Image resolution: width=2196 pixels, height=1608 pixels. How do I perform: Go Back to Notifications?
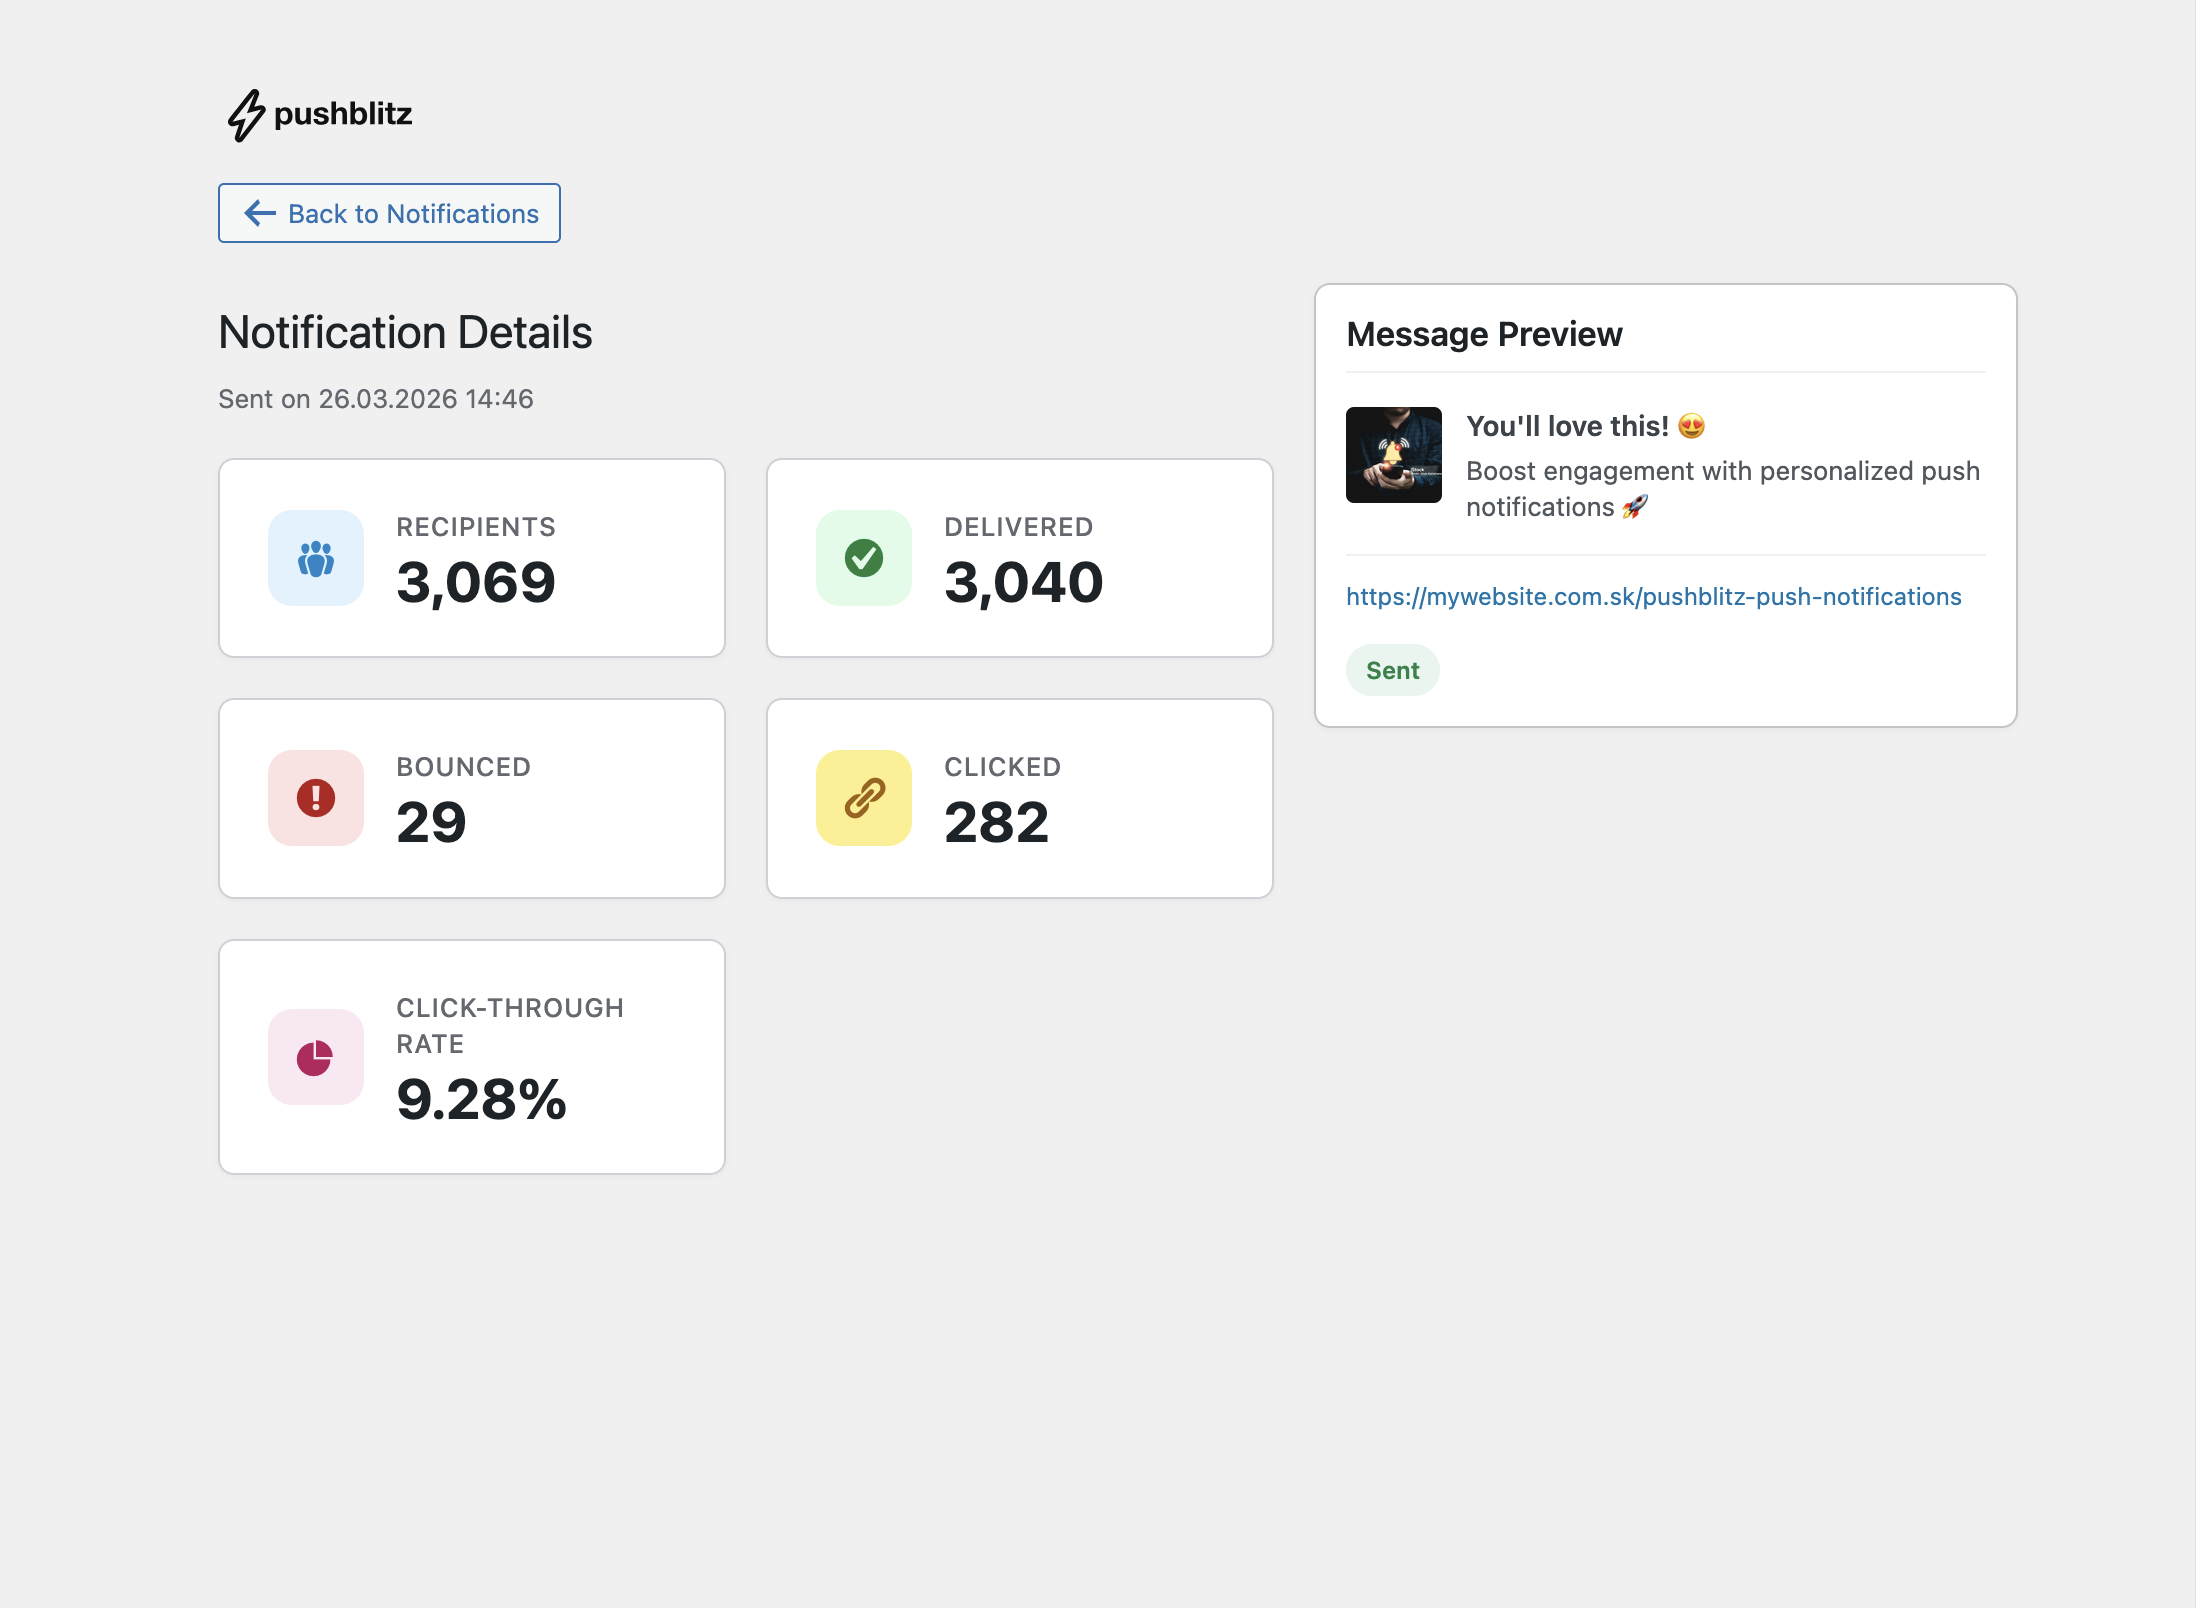pyautogui.click(x=389, y=213)
